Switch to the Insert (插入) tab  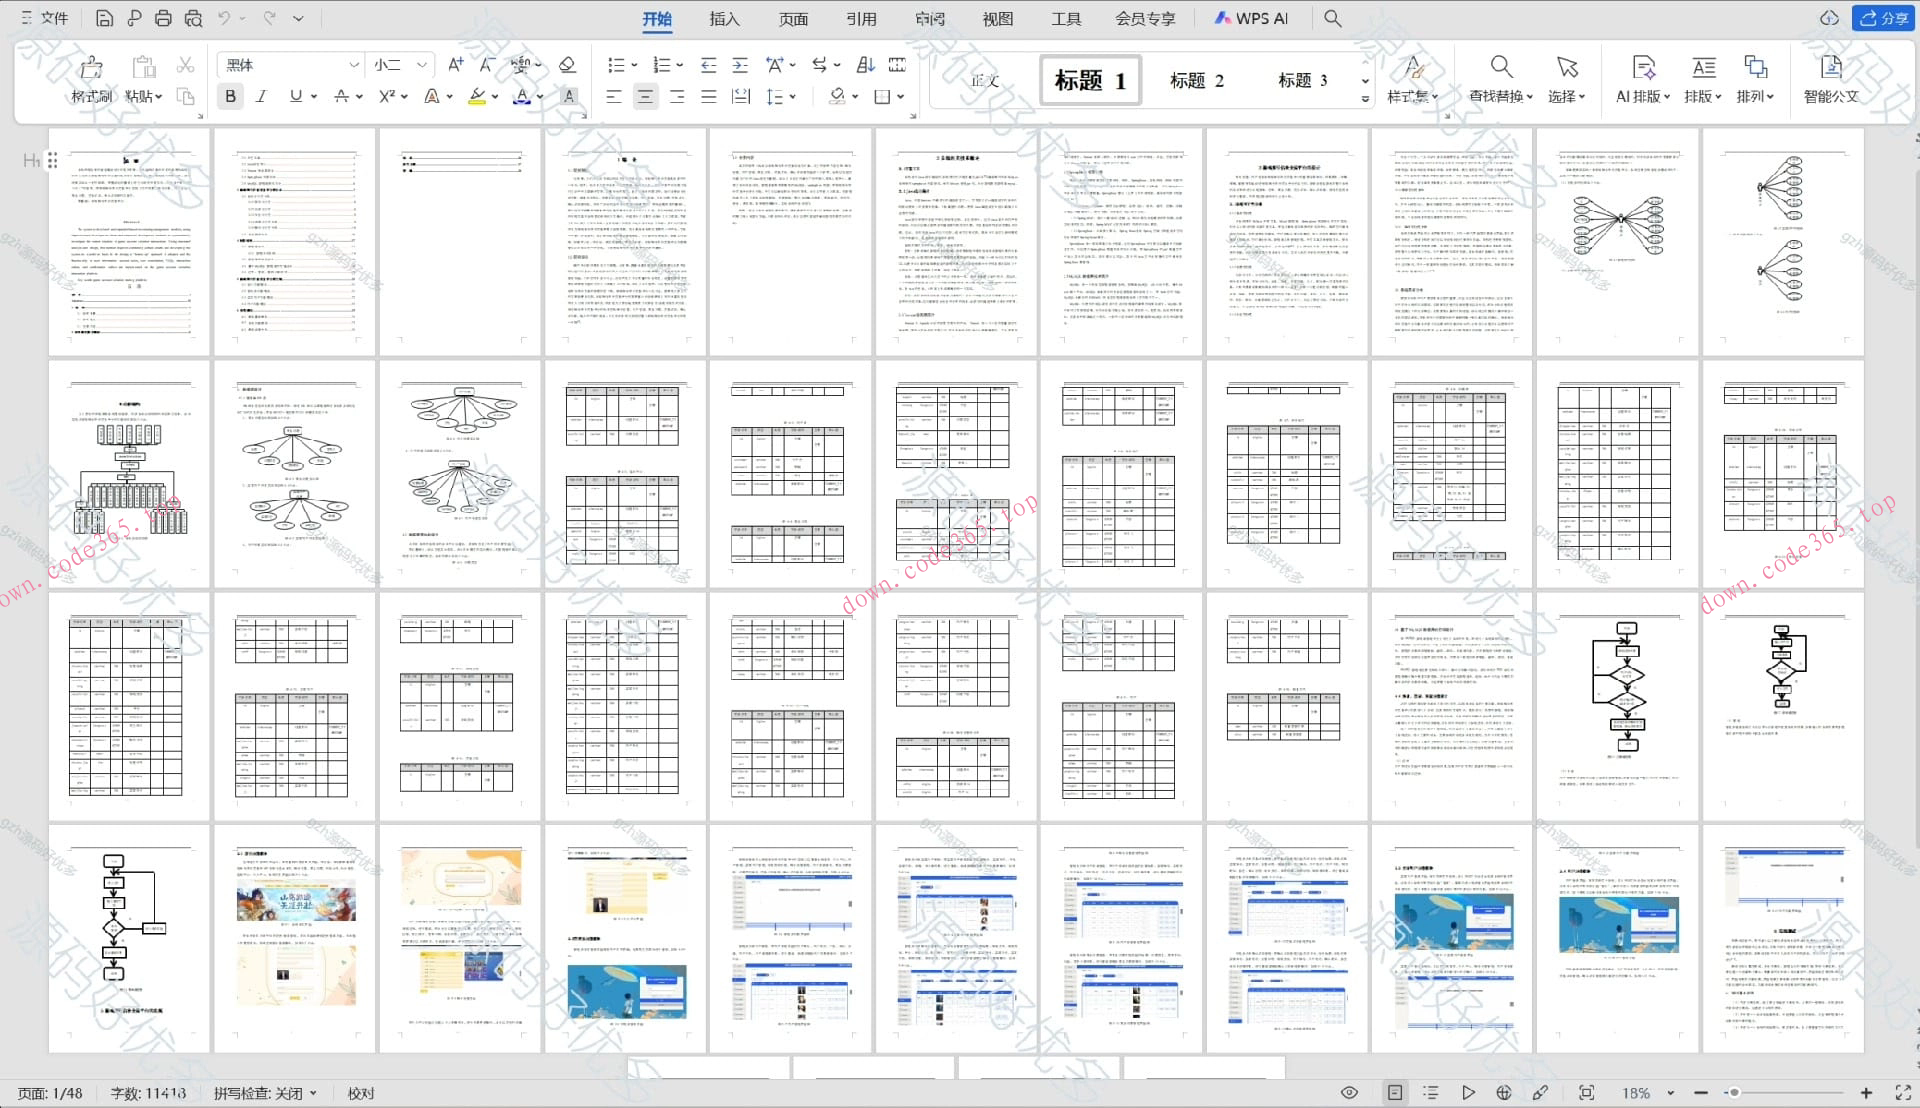coord(724,18)
